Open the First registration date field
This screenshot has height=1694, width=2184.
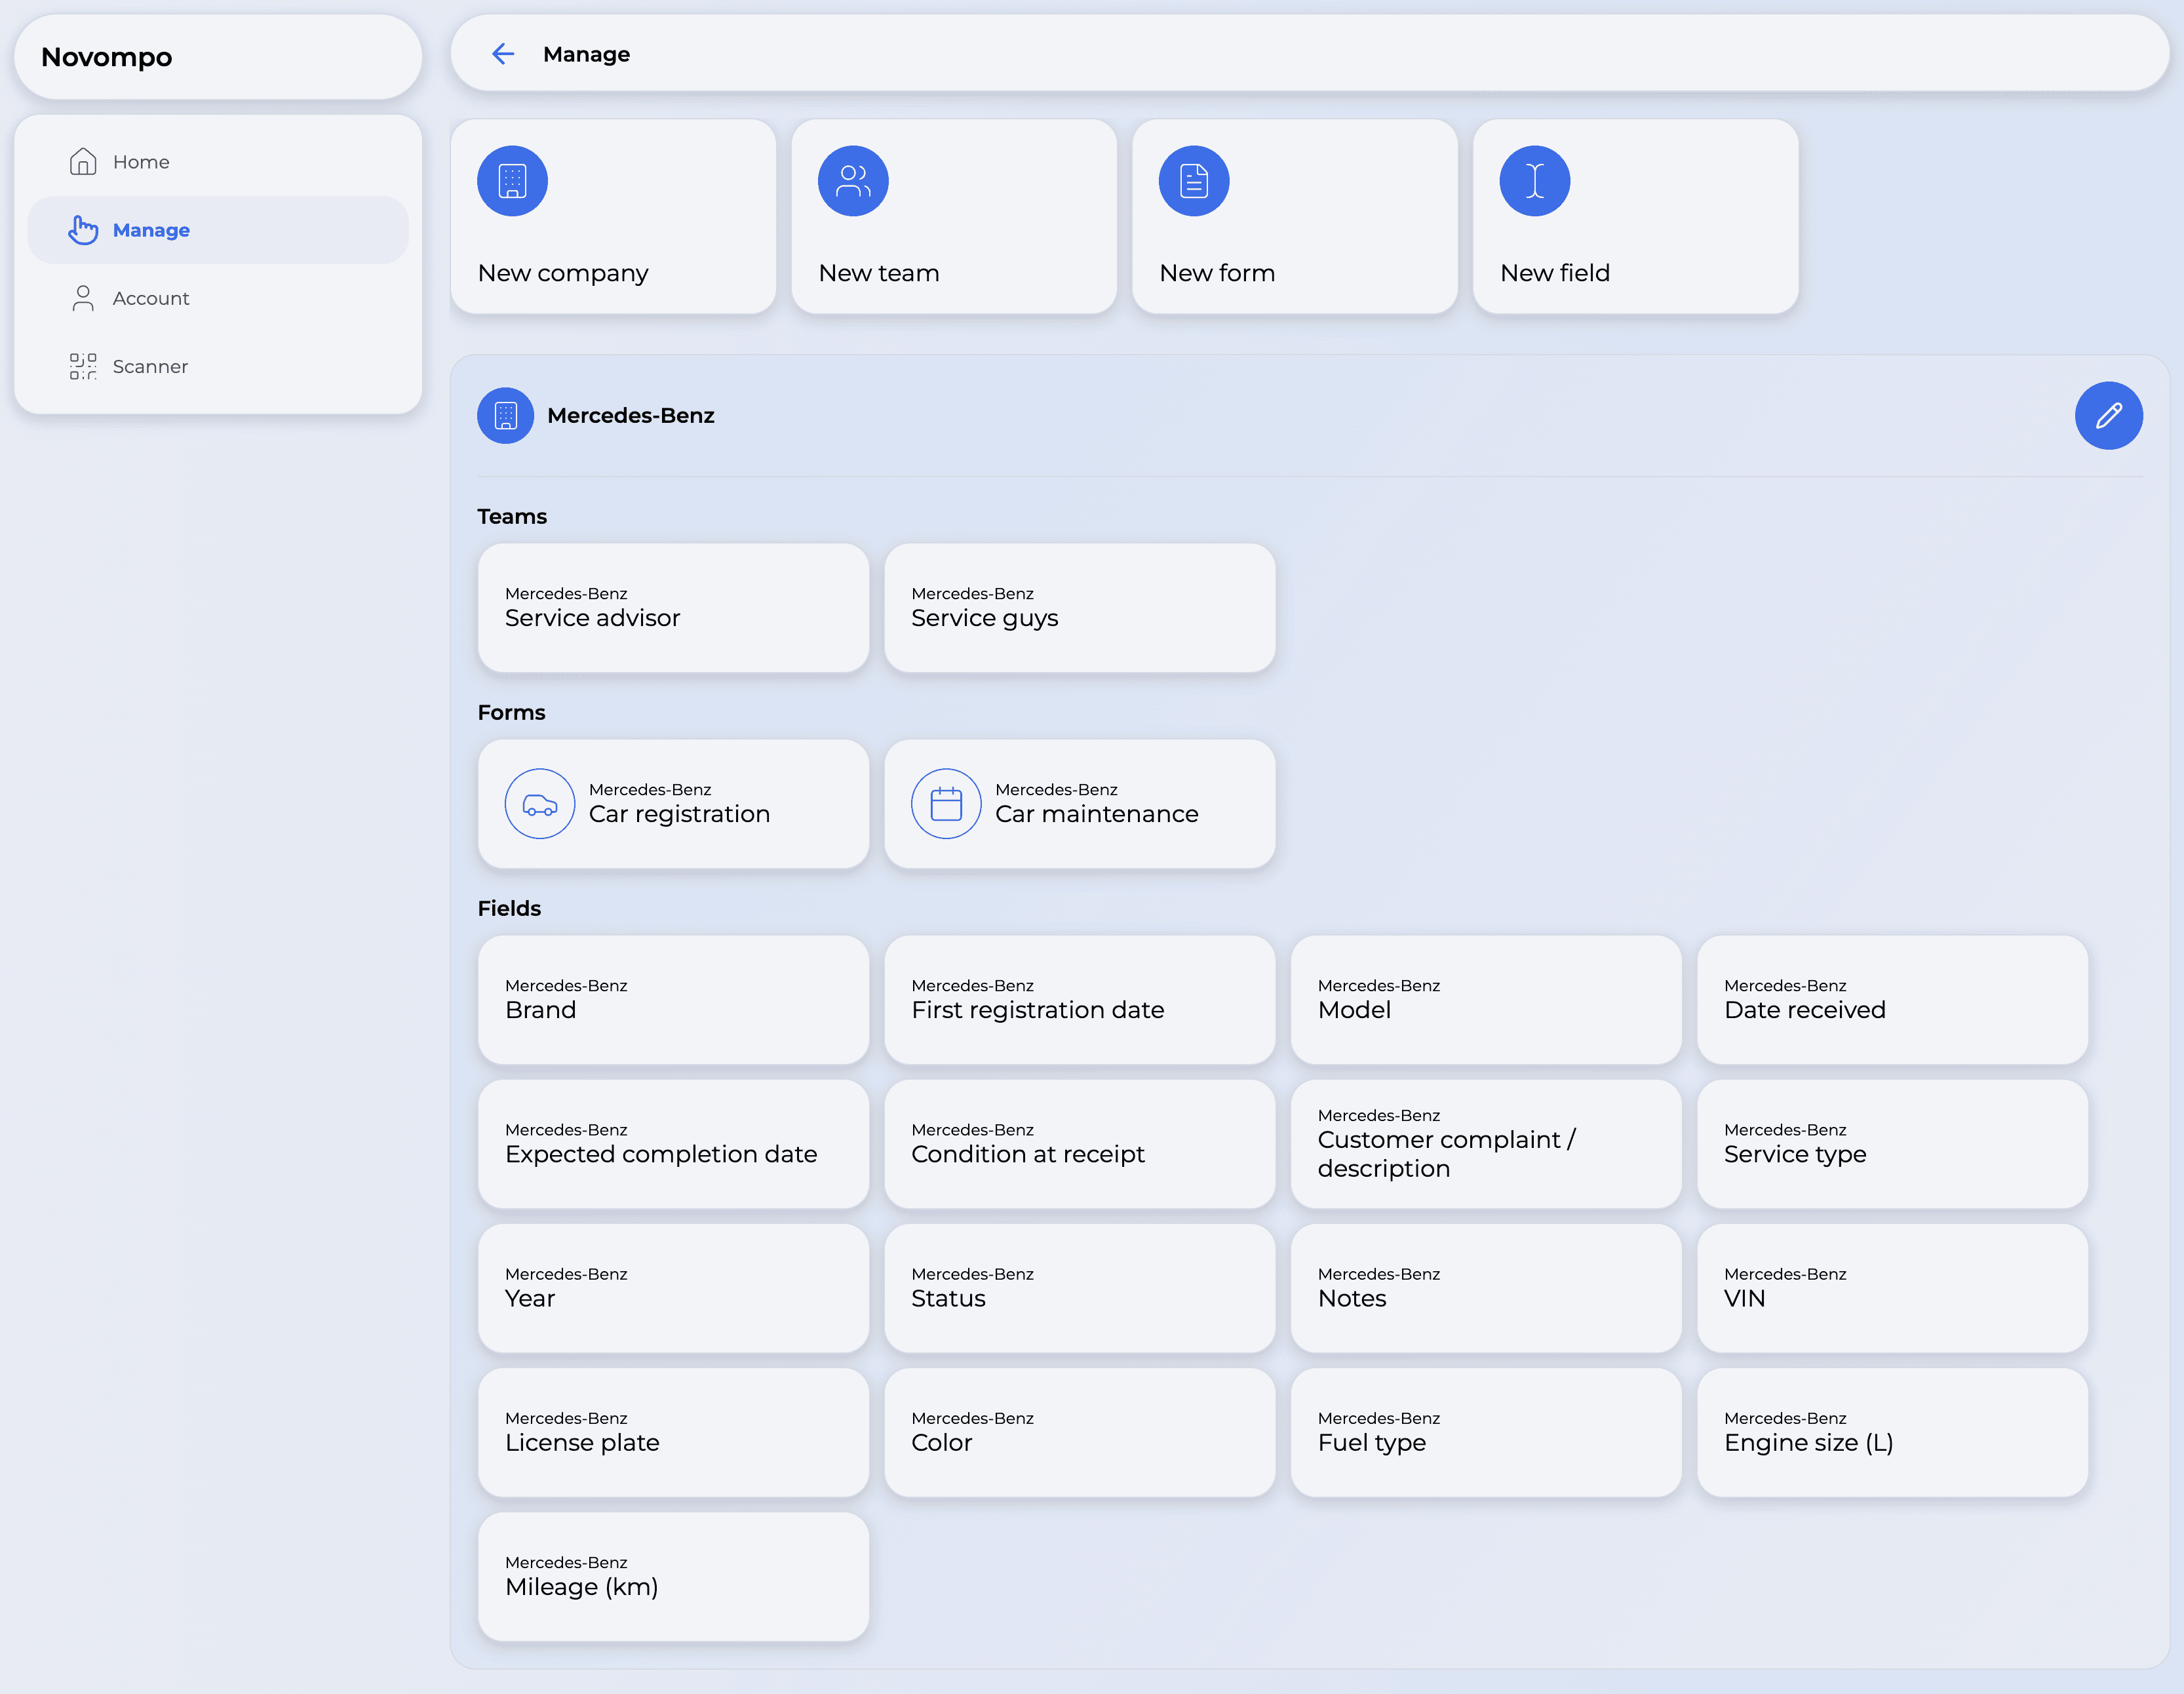[x=1080, y=1000]
